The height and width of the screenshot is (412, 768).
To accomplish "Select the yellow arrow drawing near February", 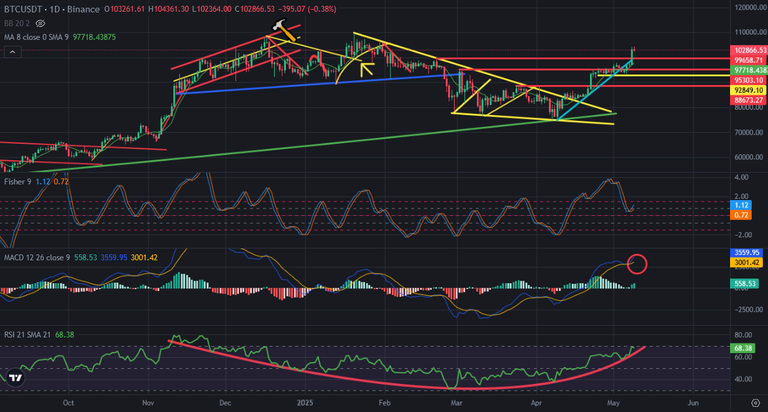I will (x=366, y=69).
